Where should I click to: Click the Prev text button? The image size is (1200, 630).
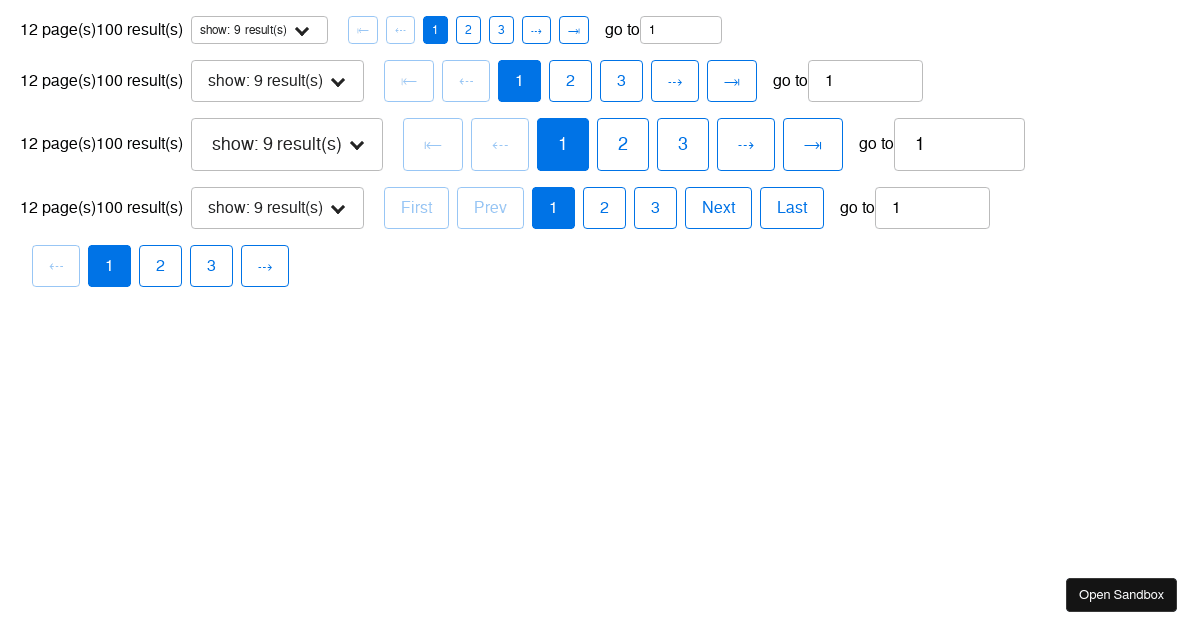pos(490,208)
